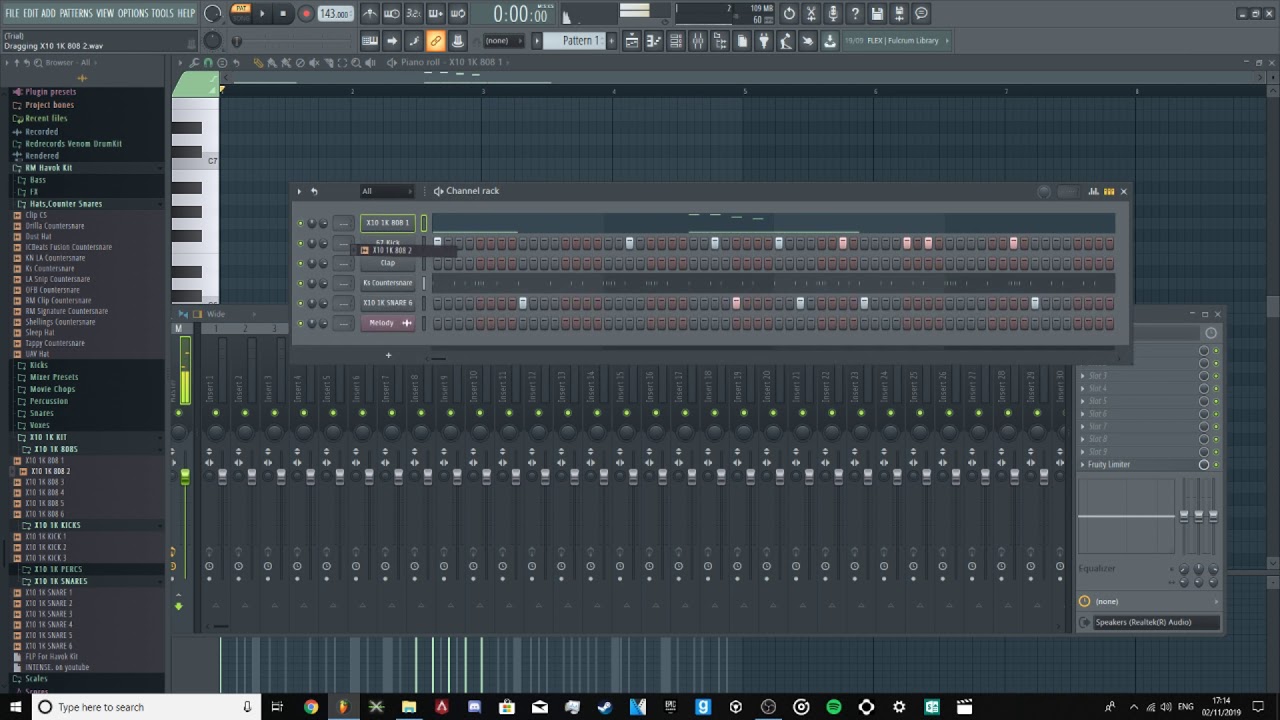Expand the X10 1K PERCS folder

point(58,569)
